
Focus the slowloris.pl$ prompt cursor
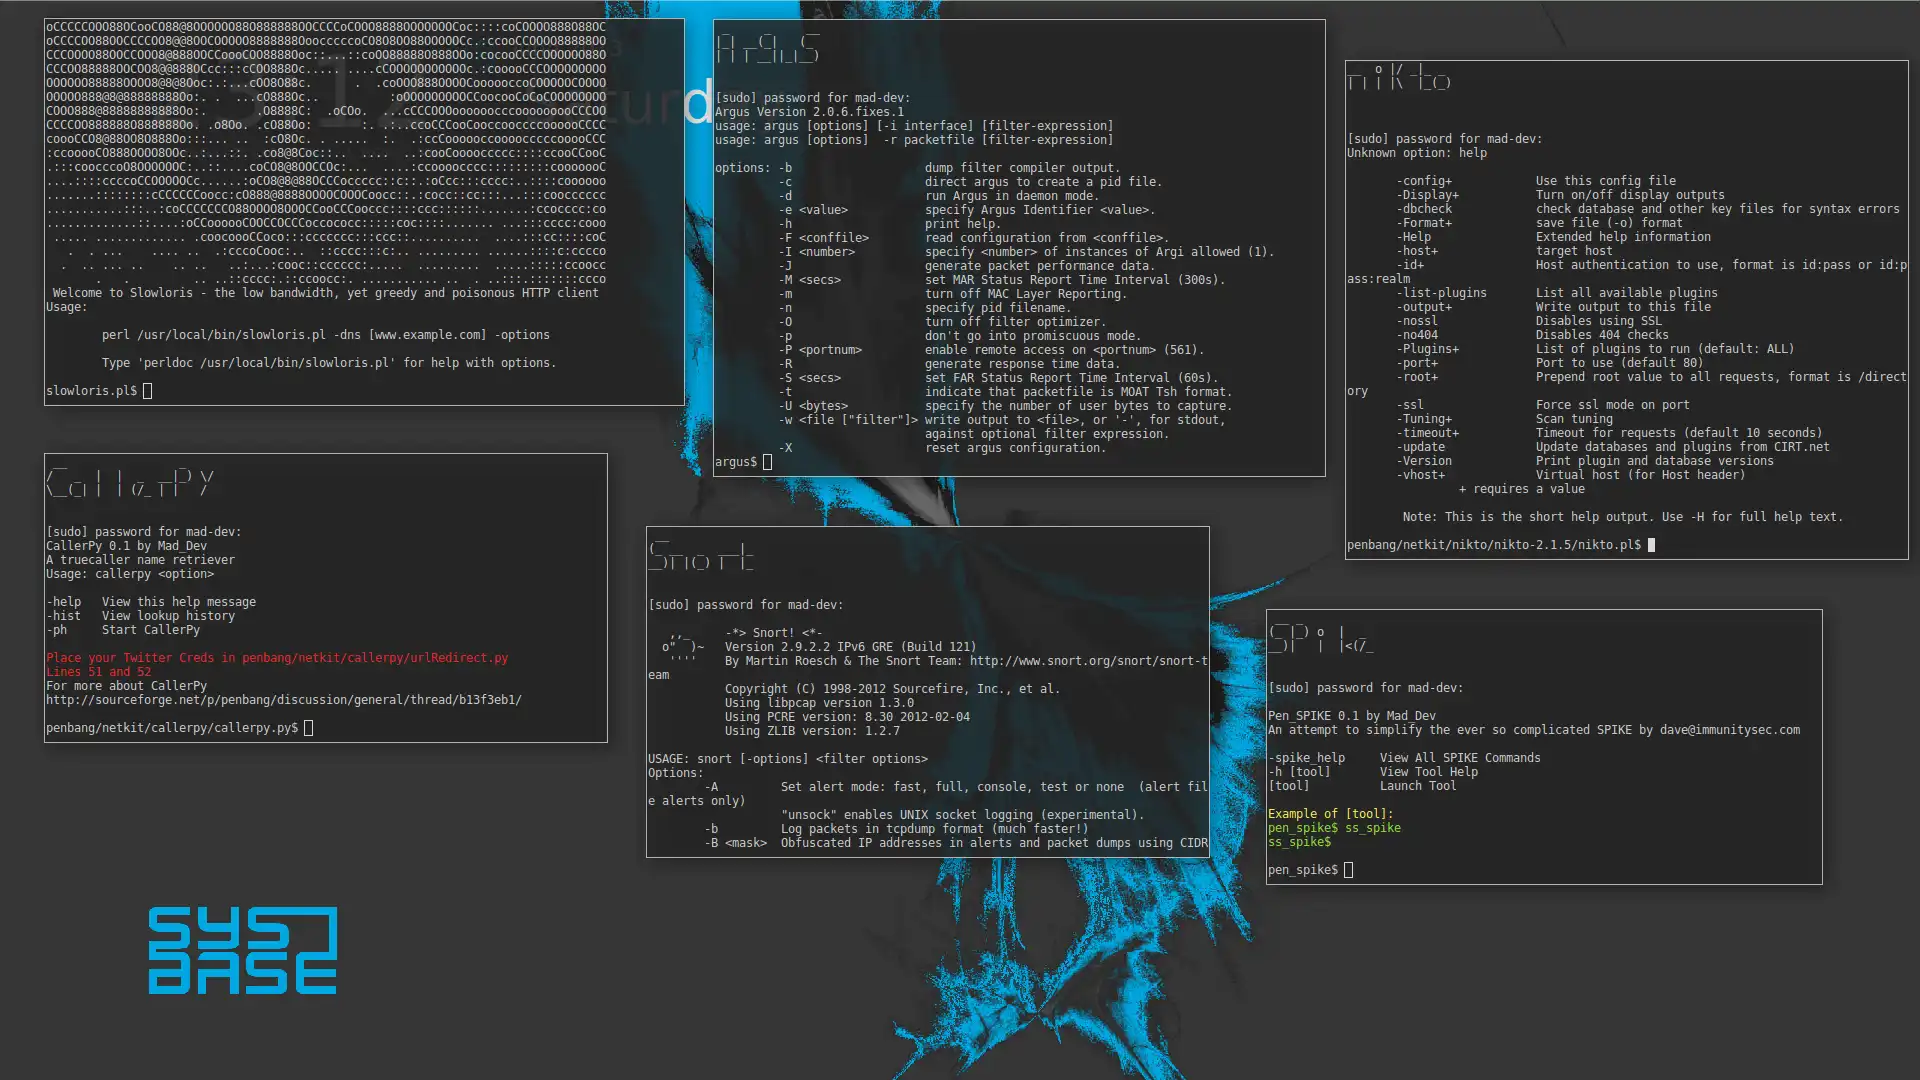click(x=148, y=391)
